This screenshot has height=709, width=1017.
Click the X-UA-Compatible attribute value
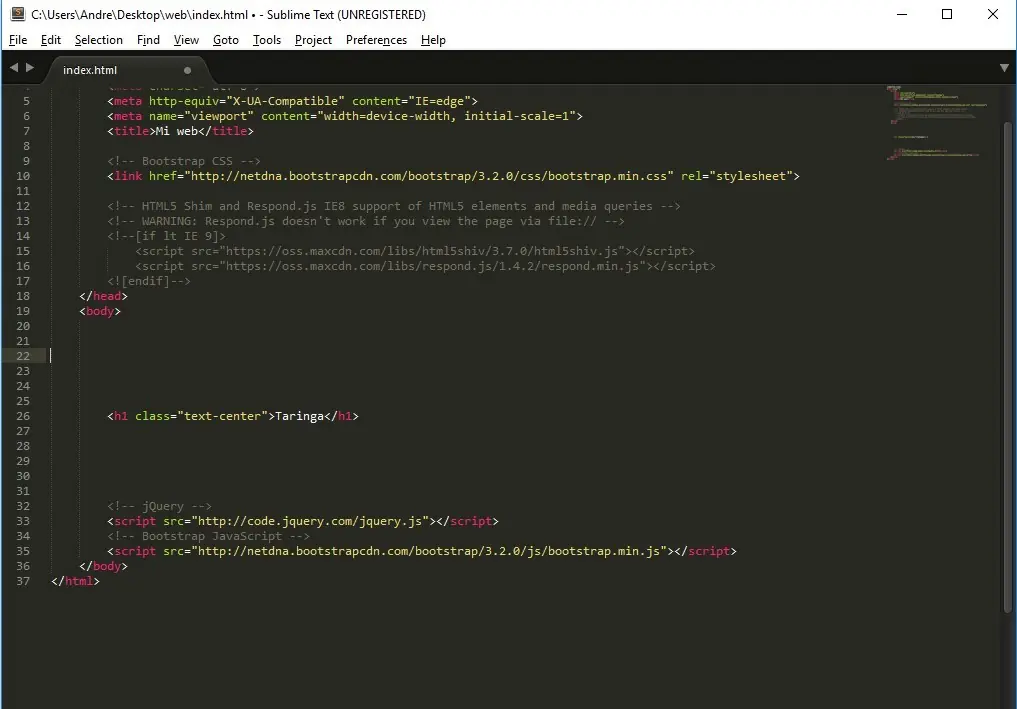[x=285, y=101]
